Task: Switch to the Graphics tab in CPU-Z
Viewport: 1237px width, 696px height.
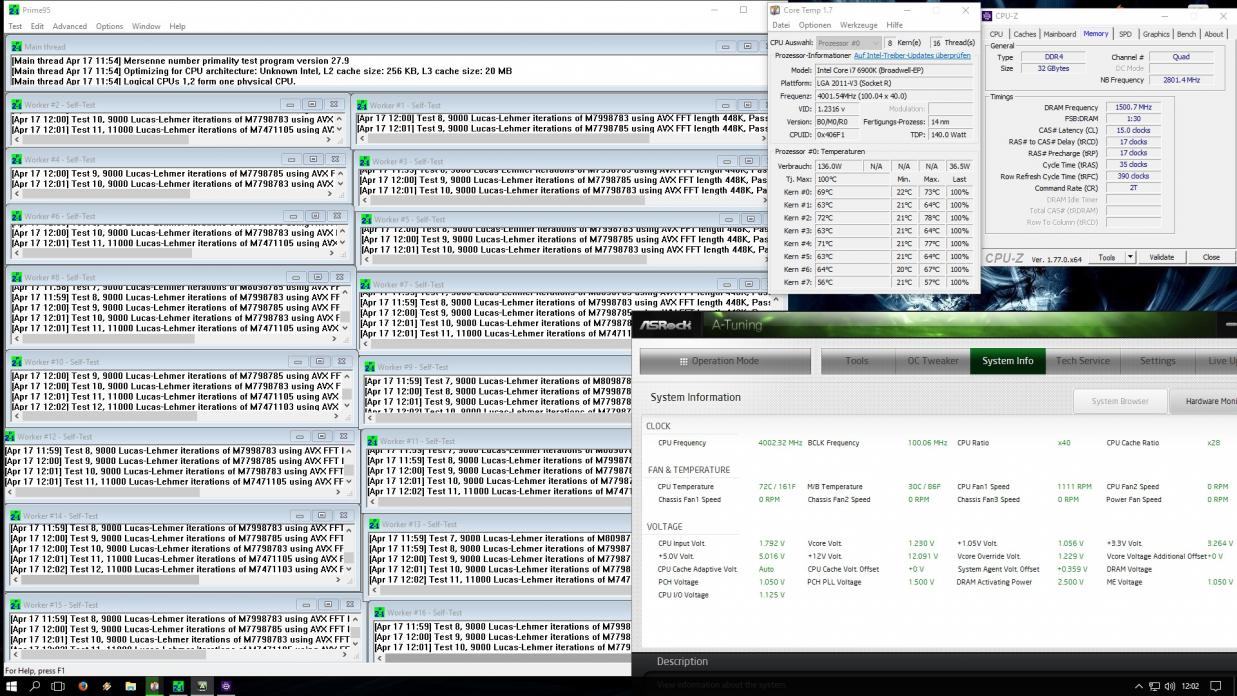Action: coord(1156,34)
